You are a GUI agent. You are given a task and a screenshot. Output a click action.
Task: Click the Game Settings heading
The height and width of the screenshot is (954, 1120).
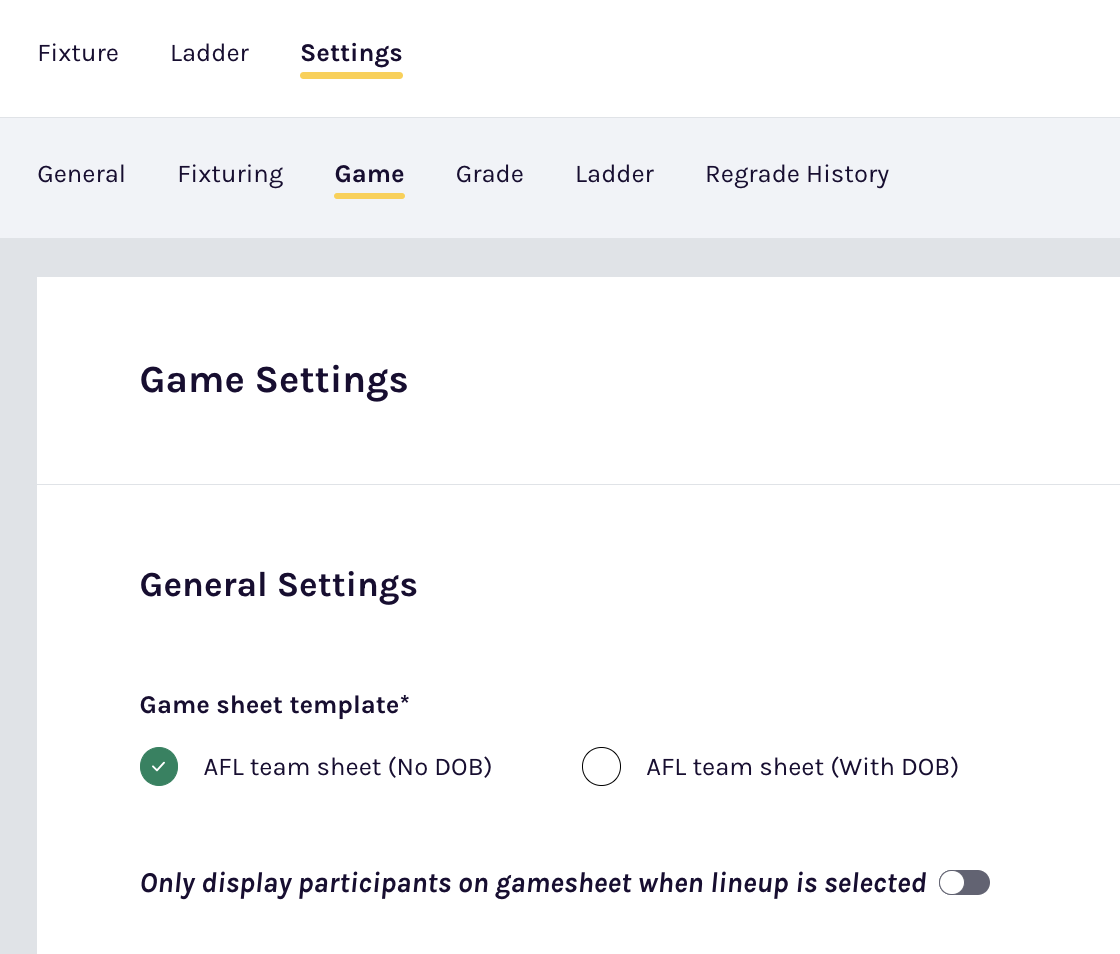(274, 380)
